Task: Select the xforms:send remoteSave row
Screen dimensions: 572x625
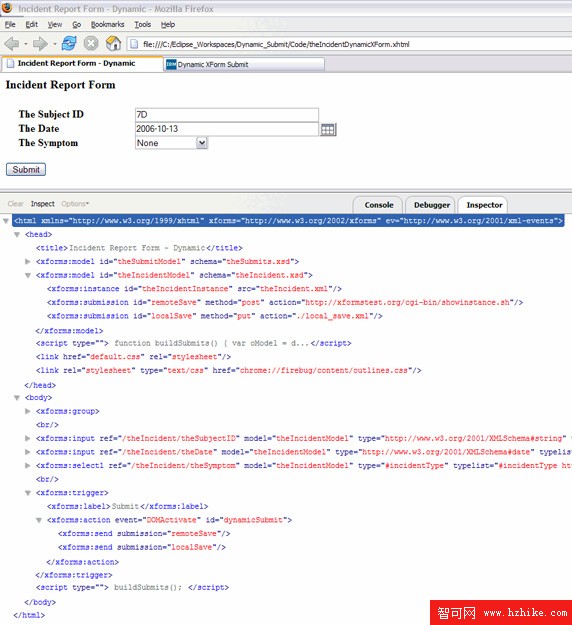Action: [144, 533]
